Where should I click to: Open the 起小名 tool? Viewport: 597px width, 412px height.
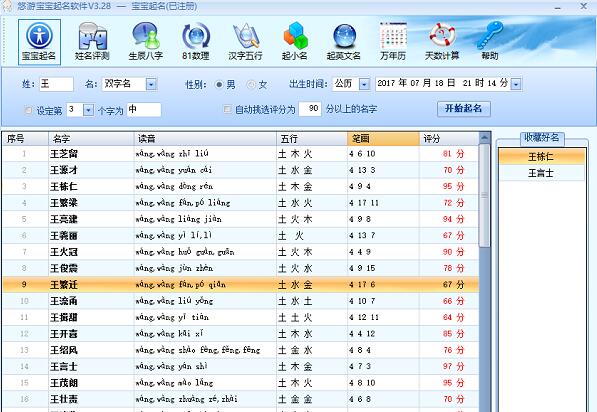295,42
